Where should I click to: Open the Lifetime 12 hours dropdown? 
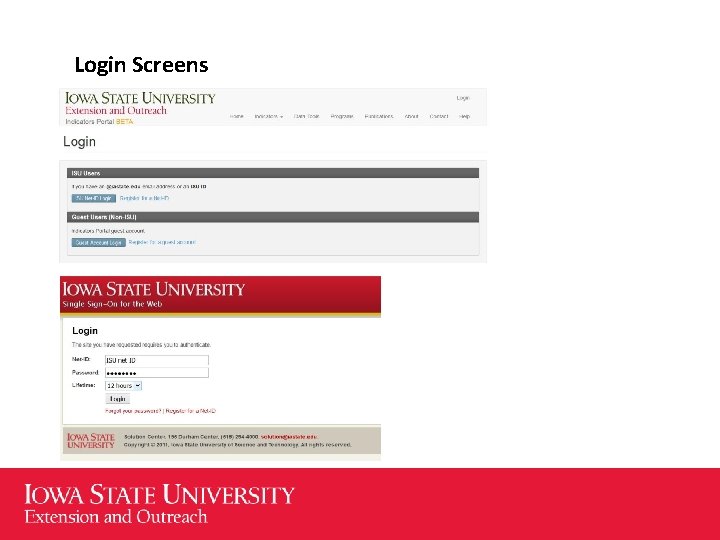pos(124,386)
